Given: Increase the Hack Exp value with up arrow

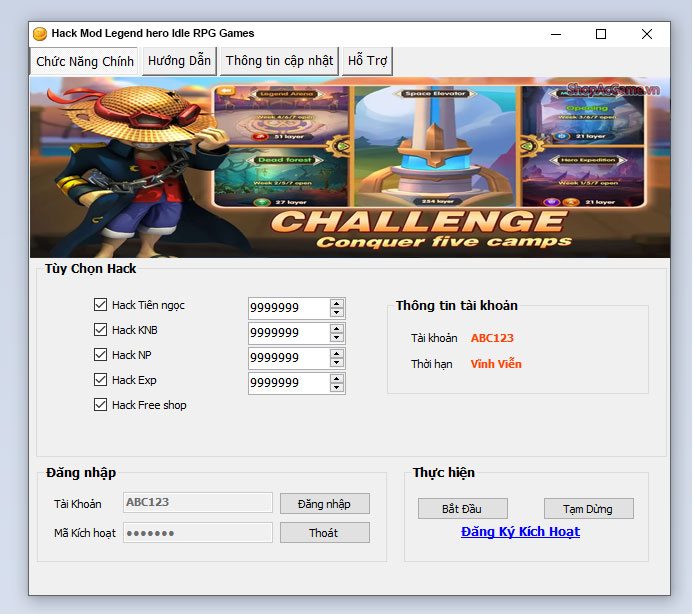Looking at the screenshot, I should [337, 379].
